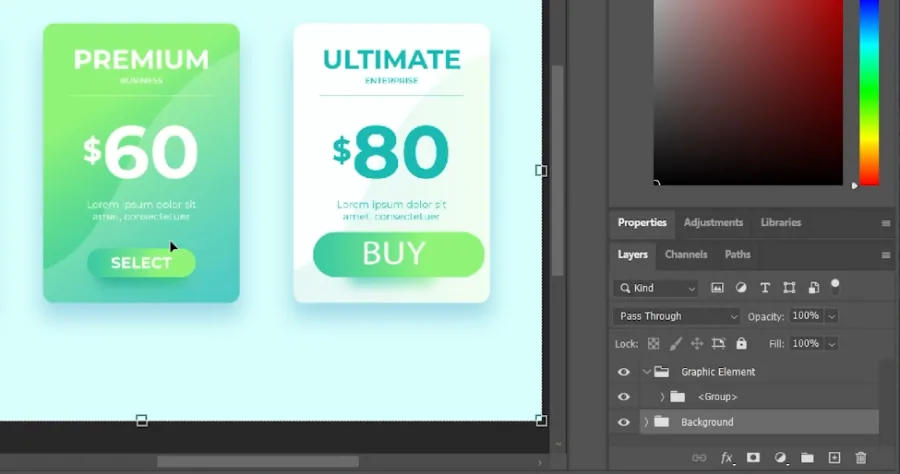This screenshot has width=900, height=474.
Task: Filter layers by pixel layer icon
Action: click(717, 288)
